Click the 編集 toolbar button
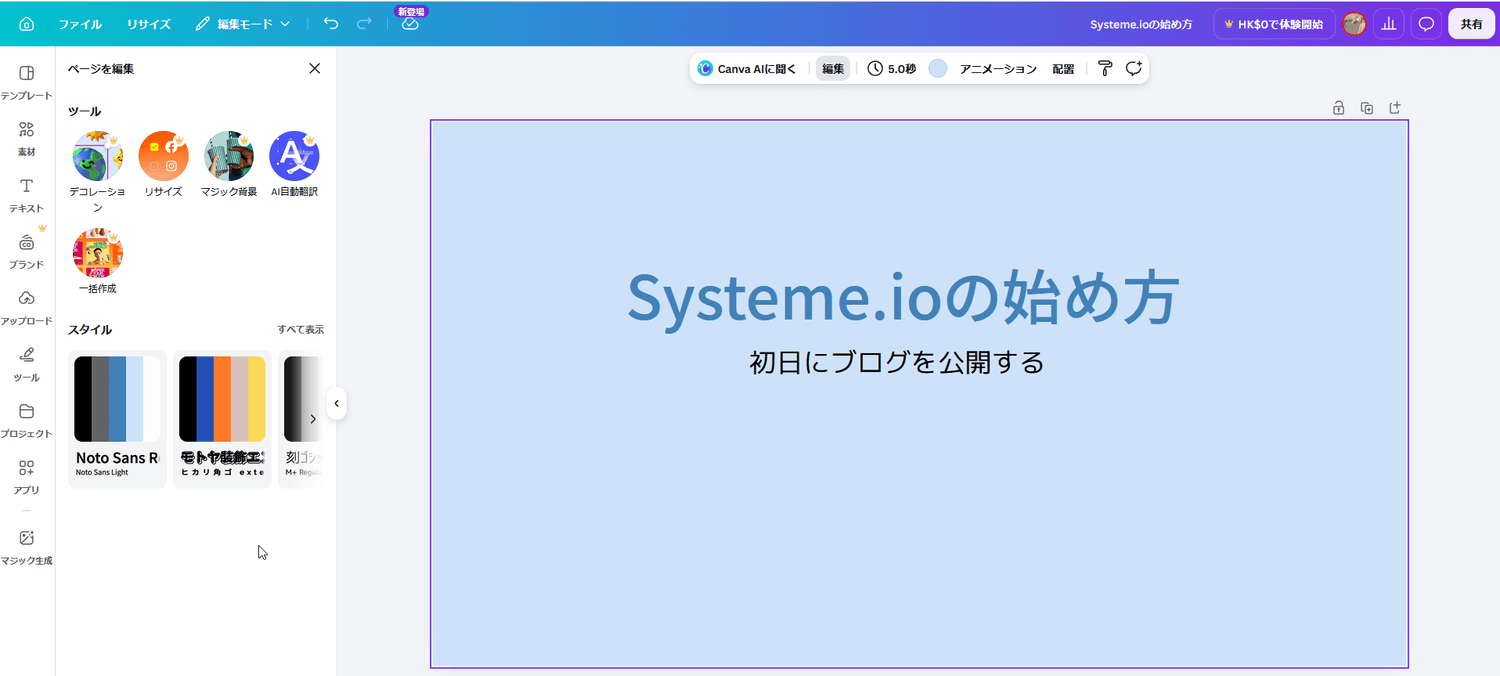1500x676 pixels. click(833, 69)
